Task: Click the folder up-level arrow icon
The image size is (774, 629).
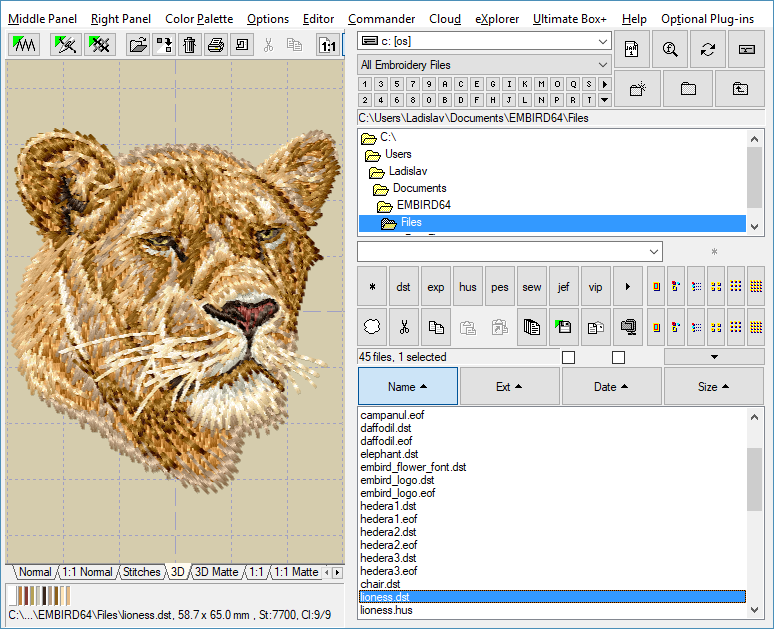Action: [x=740, y=89]
